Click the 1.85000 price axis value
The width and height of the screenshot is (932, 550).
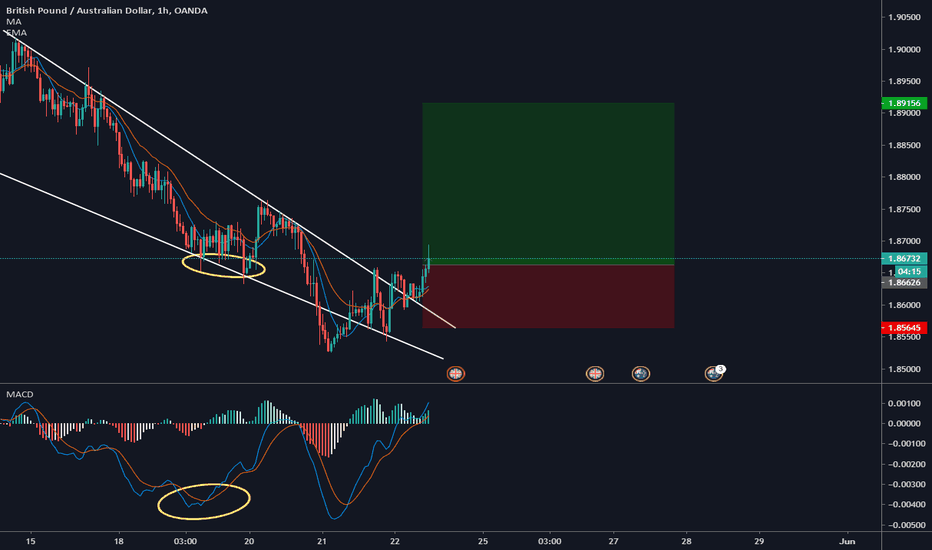coord(904,369)
